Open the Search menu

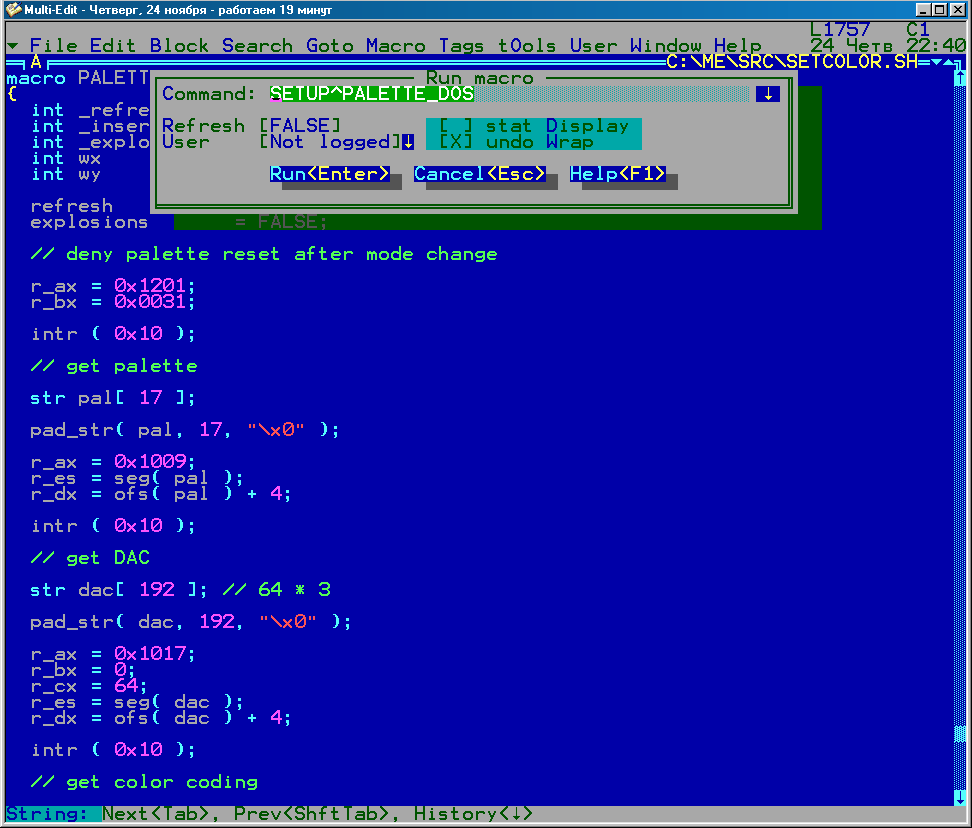click(x=257, y=46)
